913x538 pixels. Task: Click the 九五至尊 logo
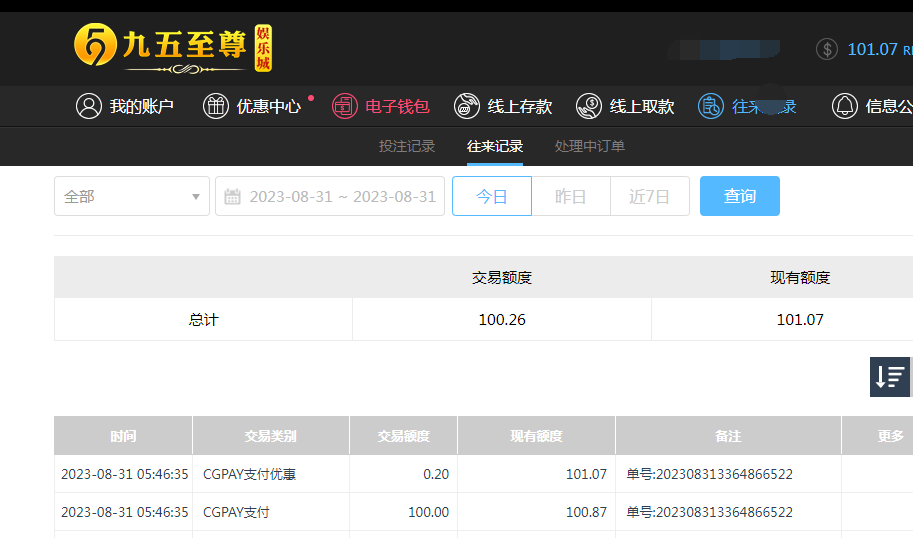(x=173, y=48)
